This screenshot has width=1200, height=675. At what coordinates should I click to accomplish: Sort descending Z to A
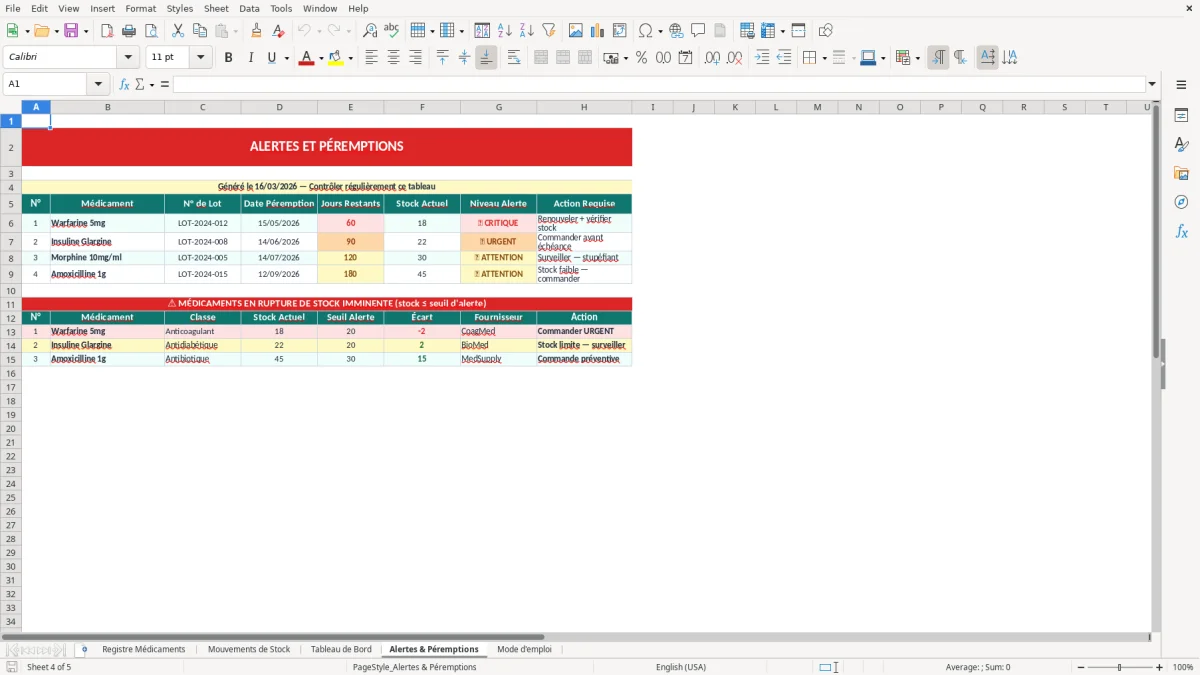[527, 30]
